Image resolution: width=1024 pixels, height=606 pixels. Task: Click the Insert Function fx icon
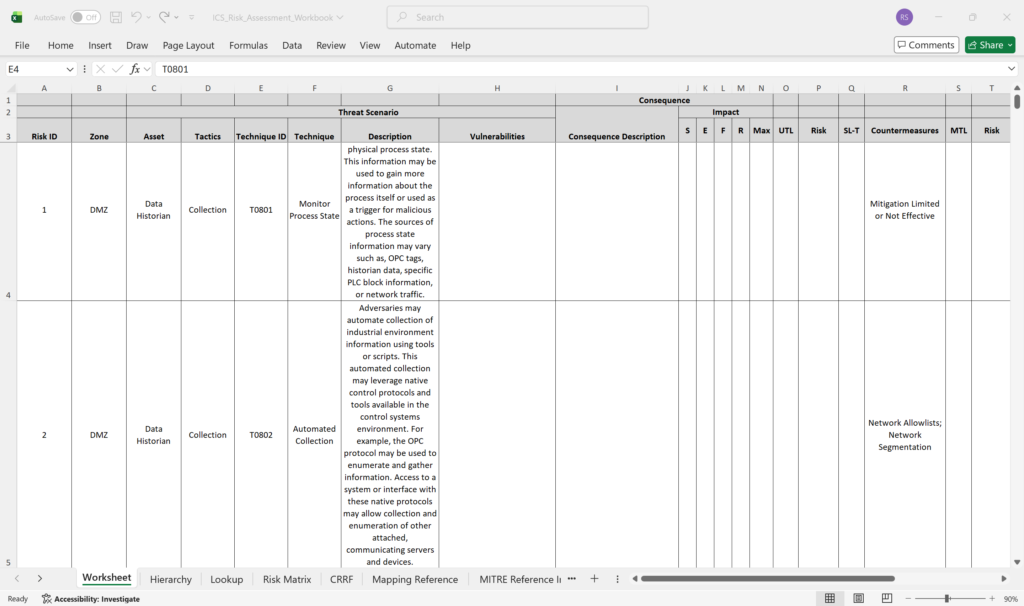135,69
